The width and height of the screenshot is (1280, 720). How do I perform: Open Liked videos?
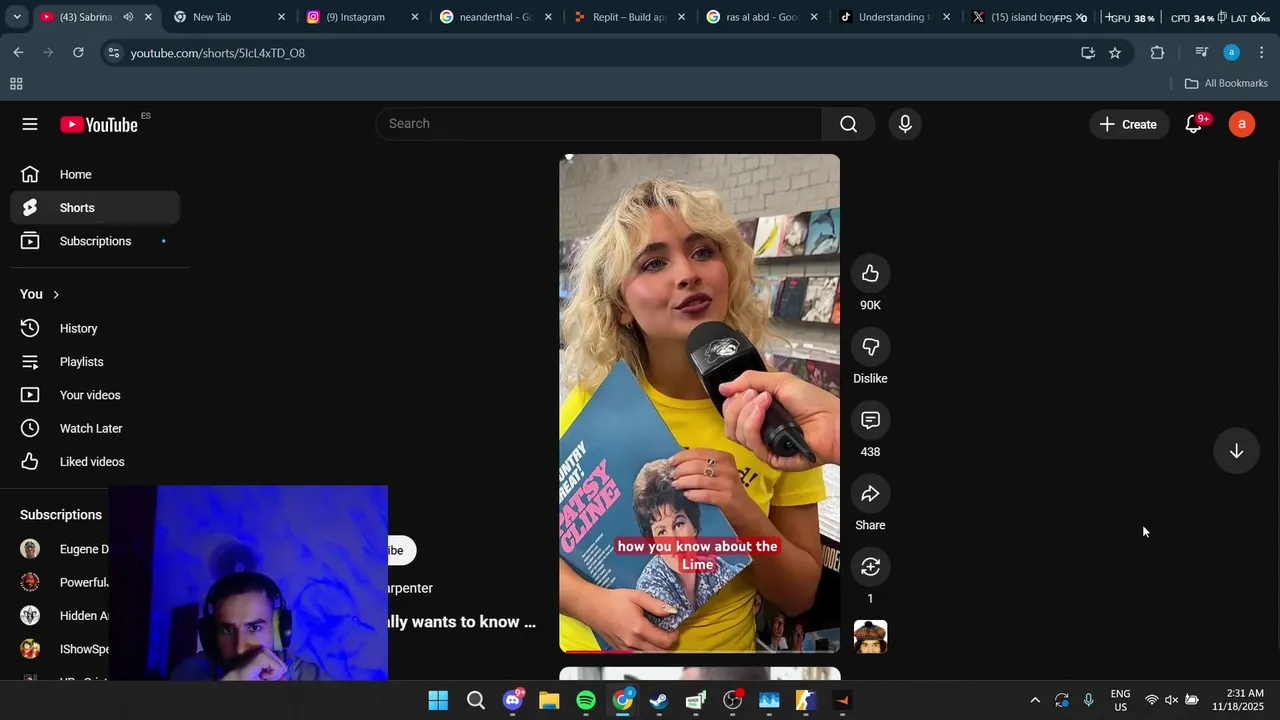pos(95,462)
